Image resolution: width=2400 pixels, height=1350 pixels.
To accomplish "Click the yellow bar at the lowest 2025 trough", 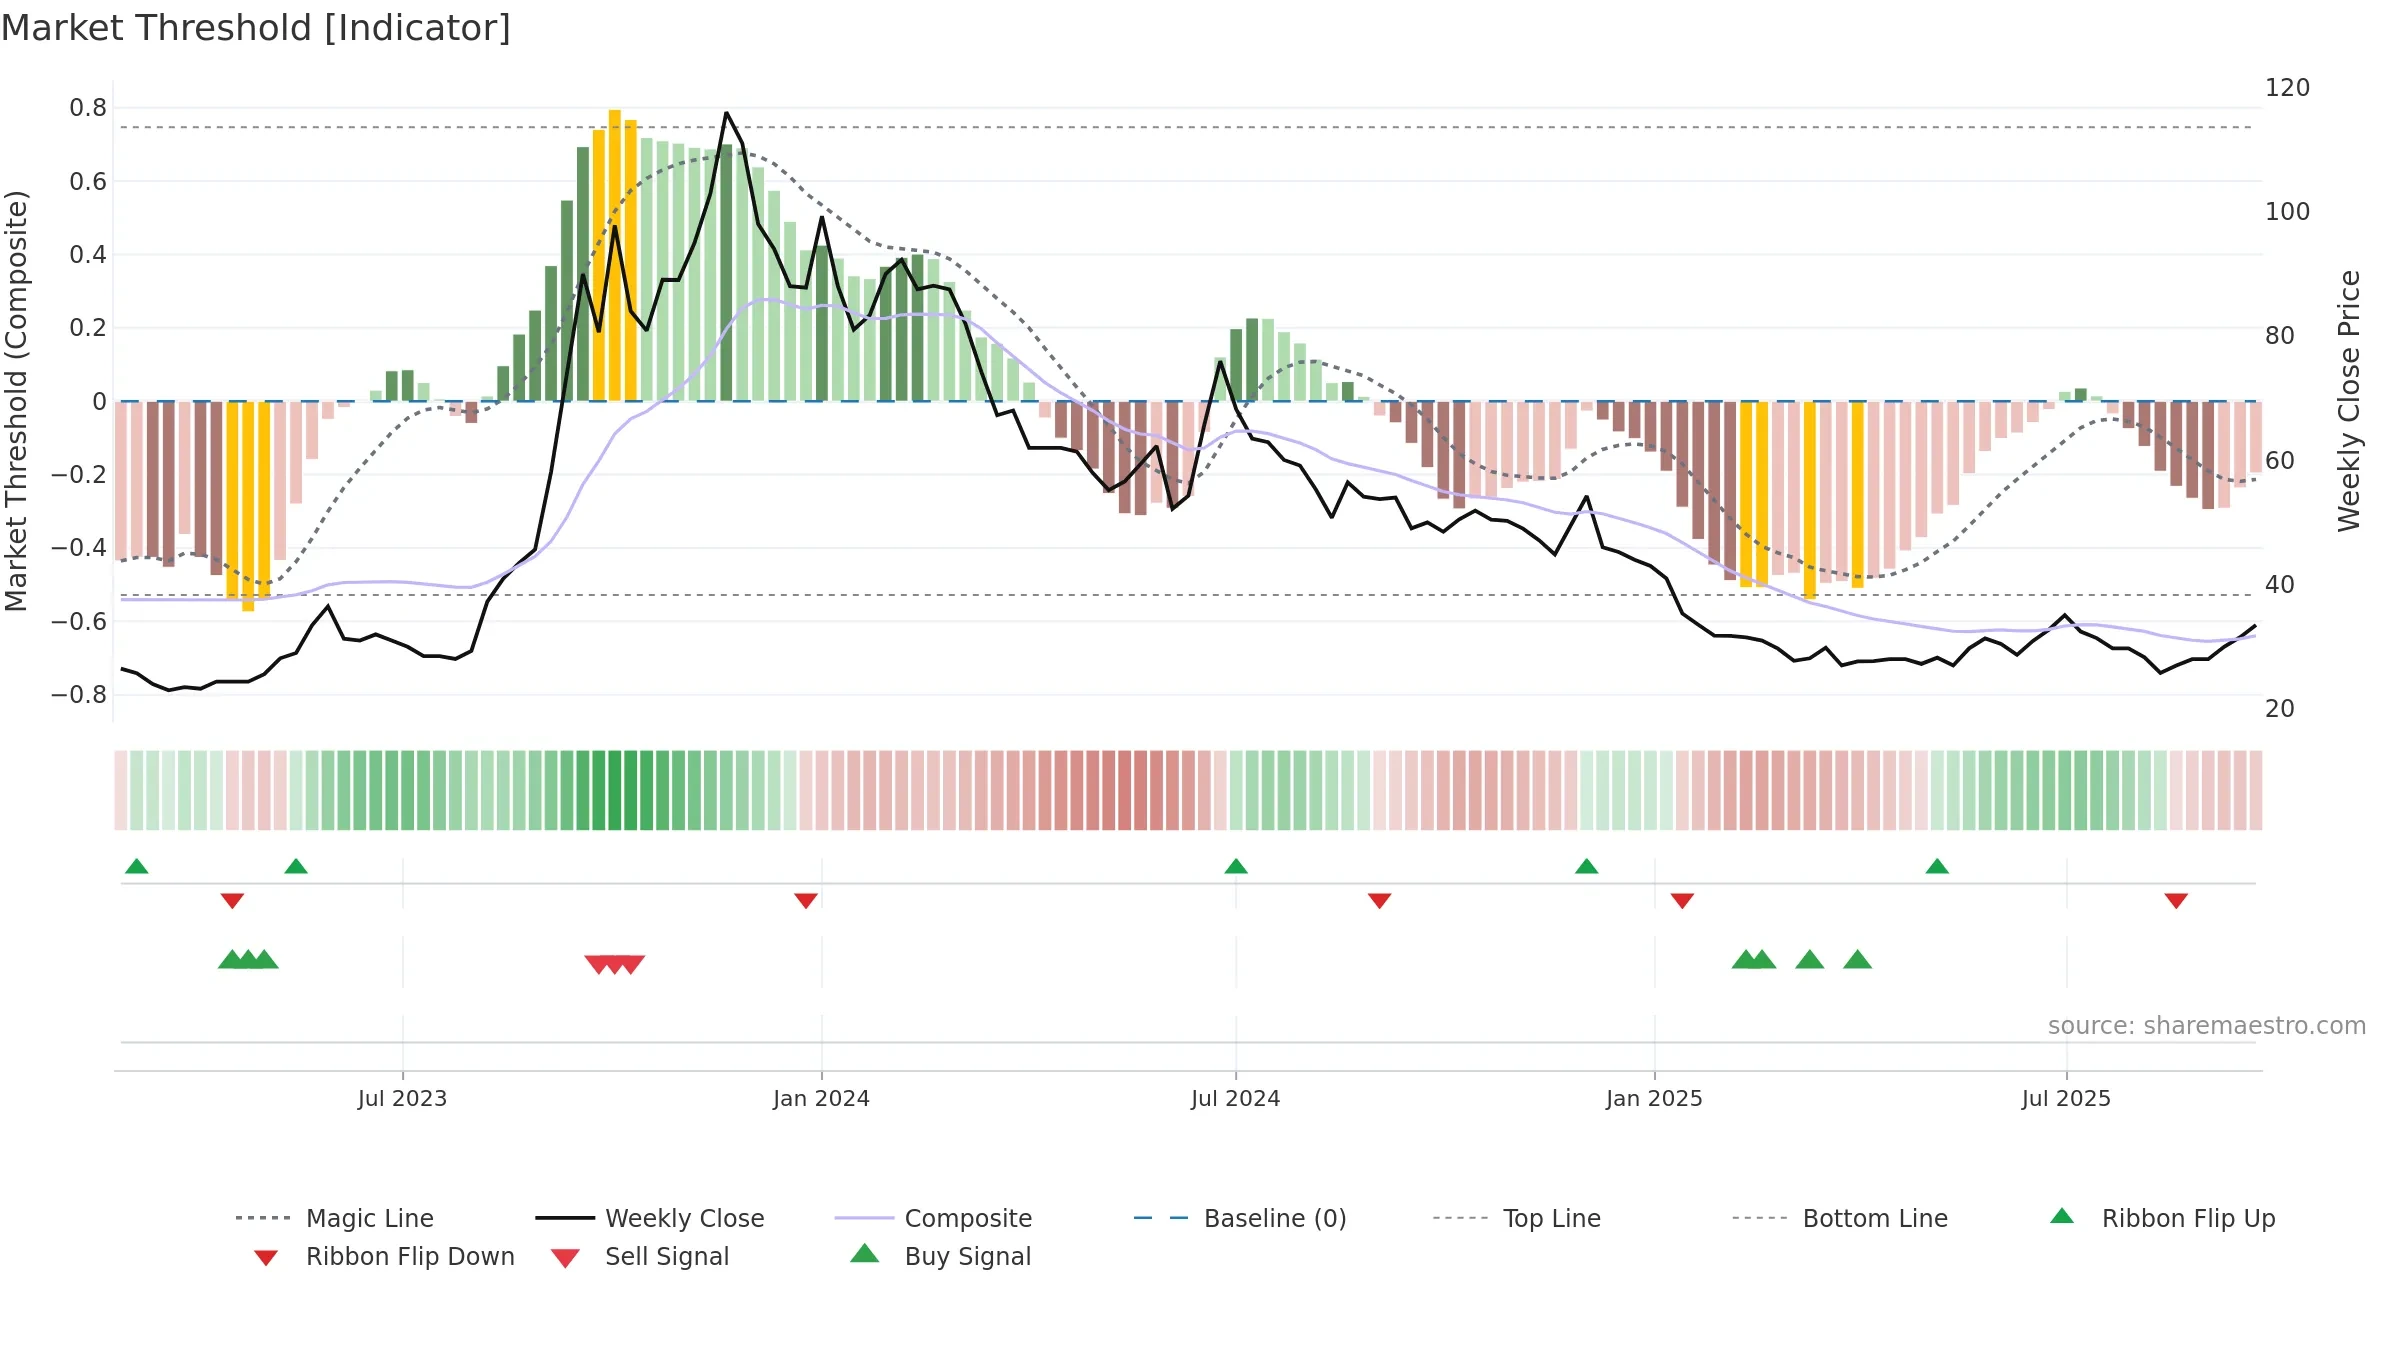I will (x=1810, y=500).
